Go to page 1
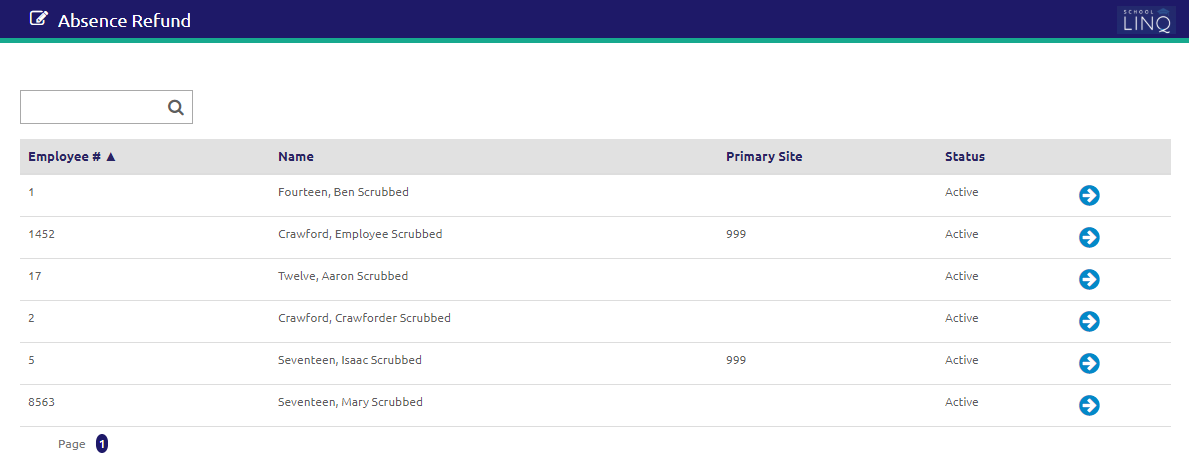The width and height of the screenshot is (1189, 469). [102, 444]
